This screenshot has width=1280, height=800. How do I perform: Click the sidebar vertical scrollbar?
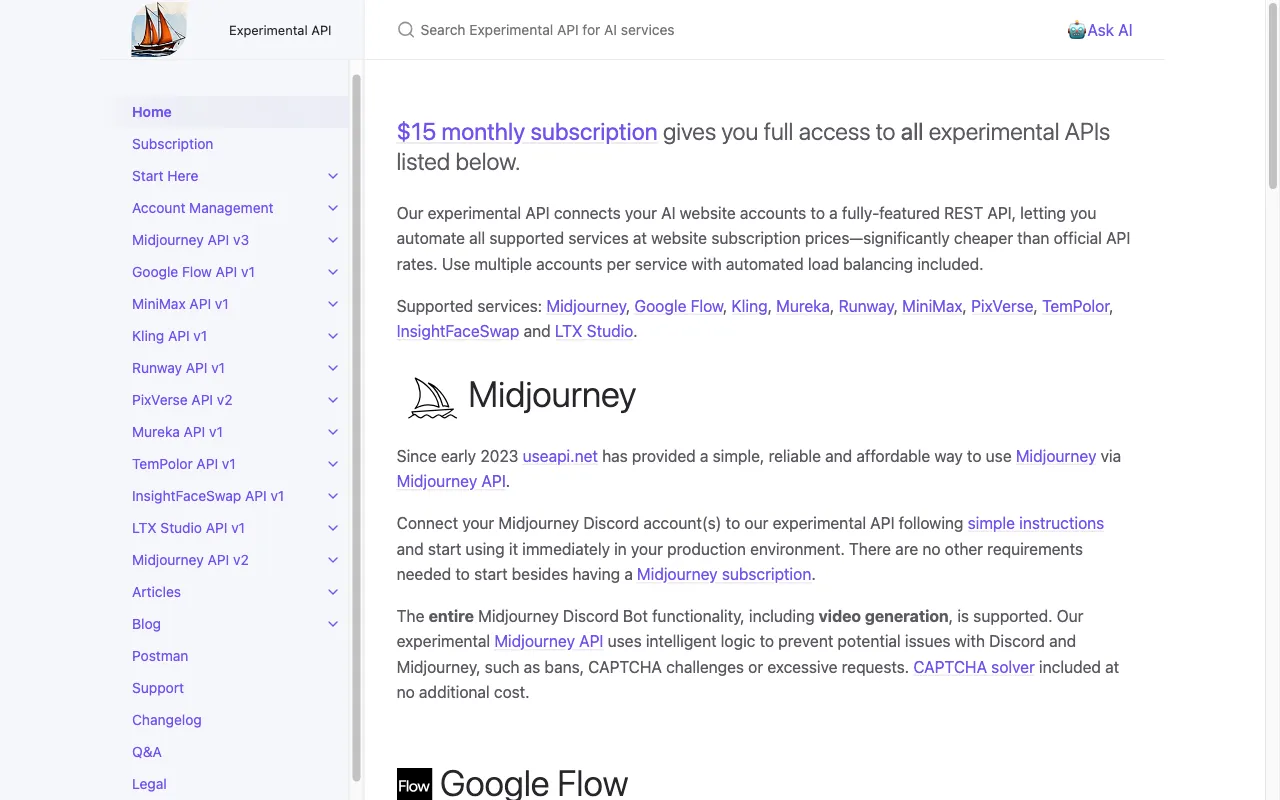click(356, 428)
